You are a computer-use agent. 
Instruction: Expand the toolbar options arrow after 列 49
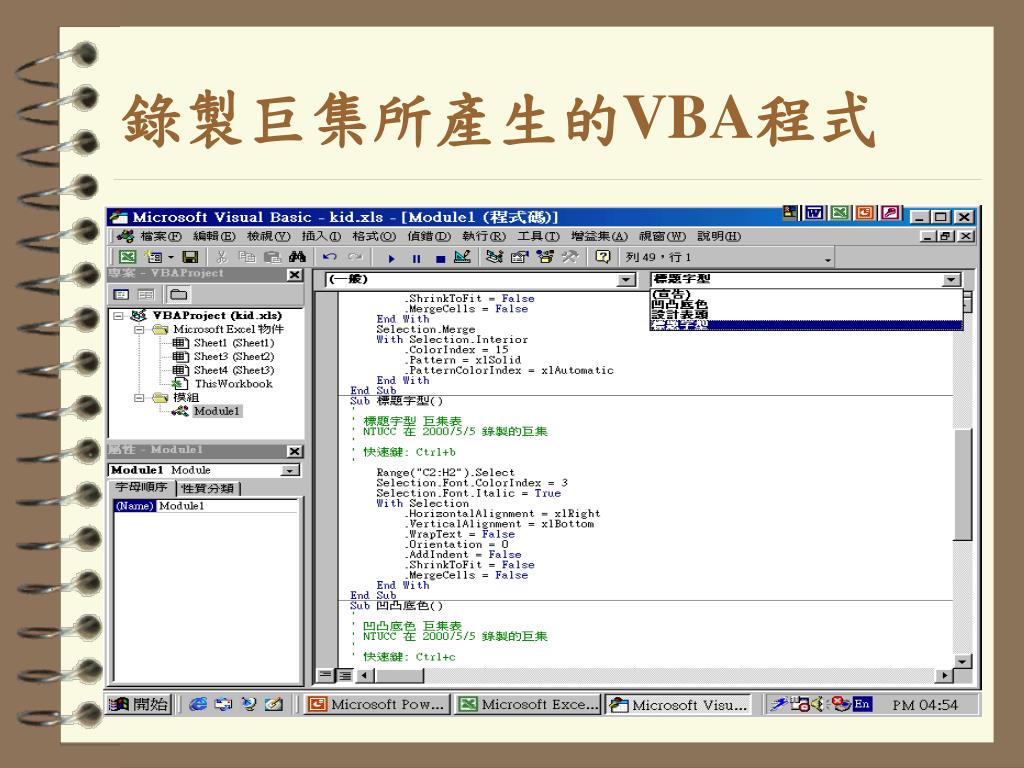point(828,260)
